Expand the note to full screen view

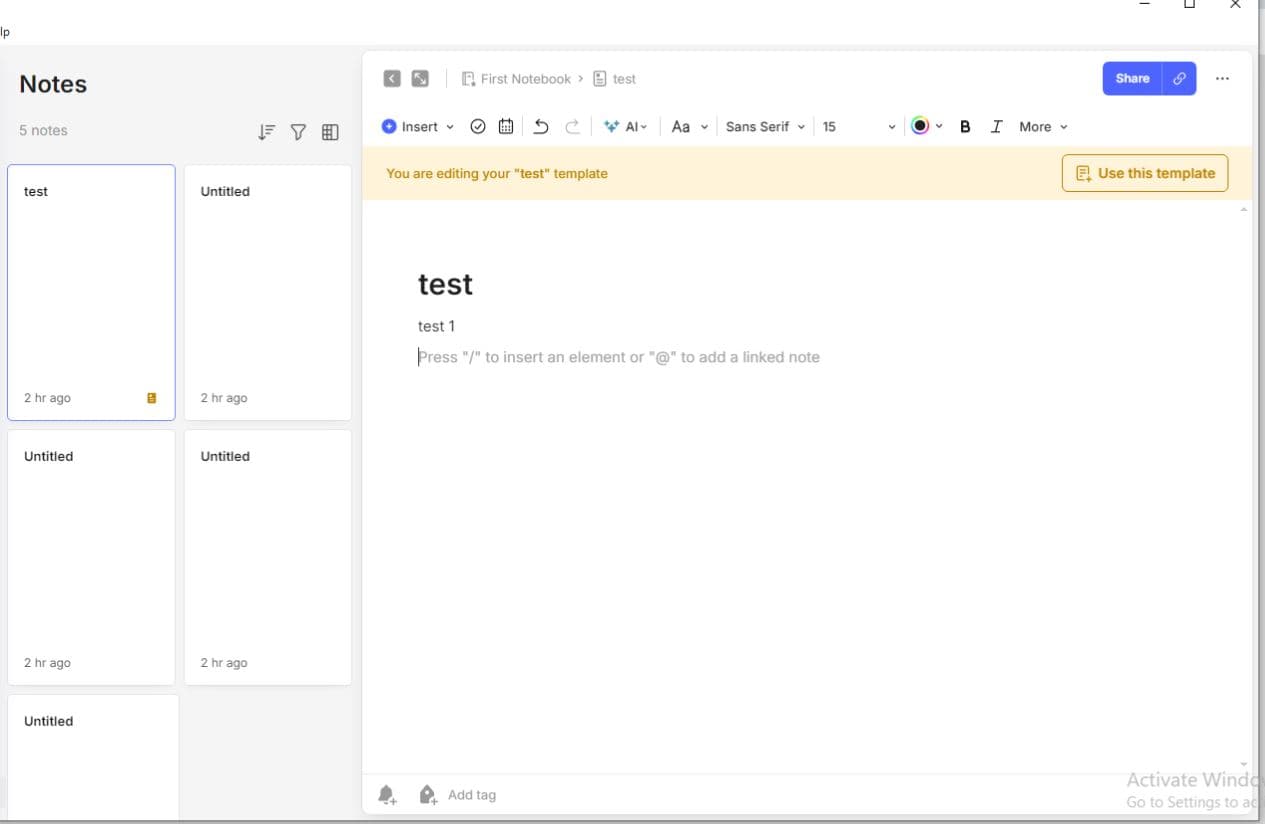pyautogui.click(x=419, y=77)
